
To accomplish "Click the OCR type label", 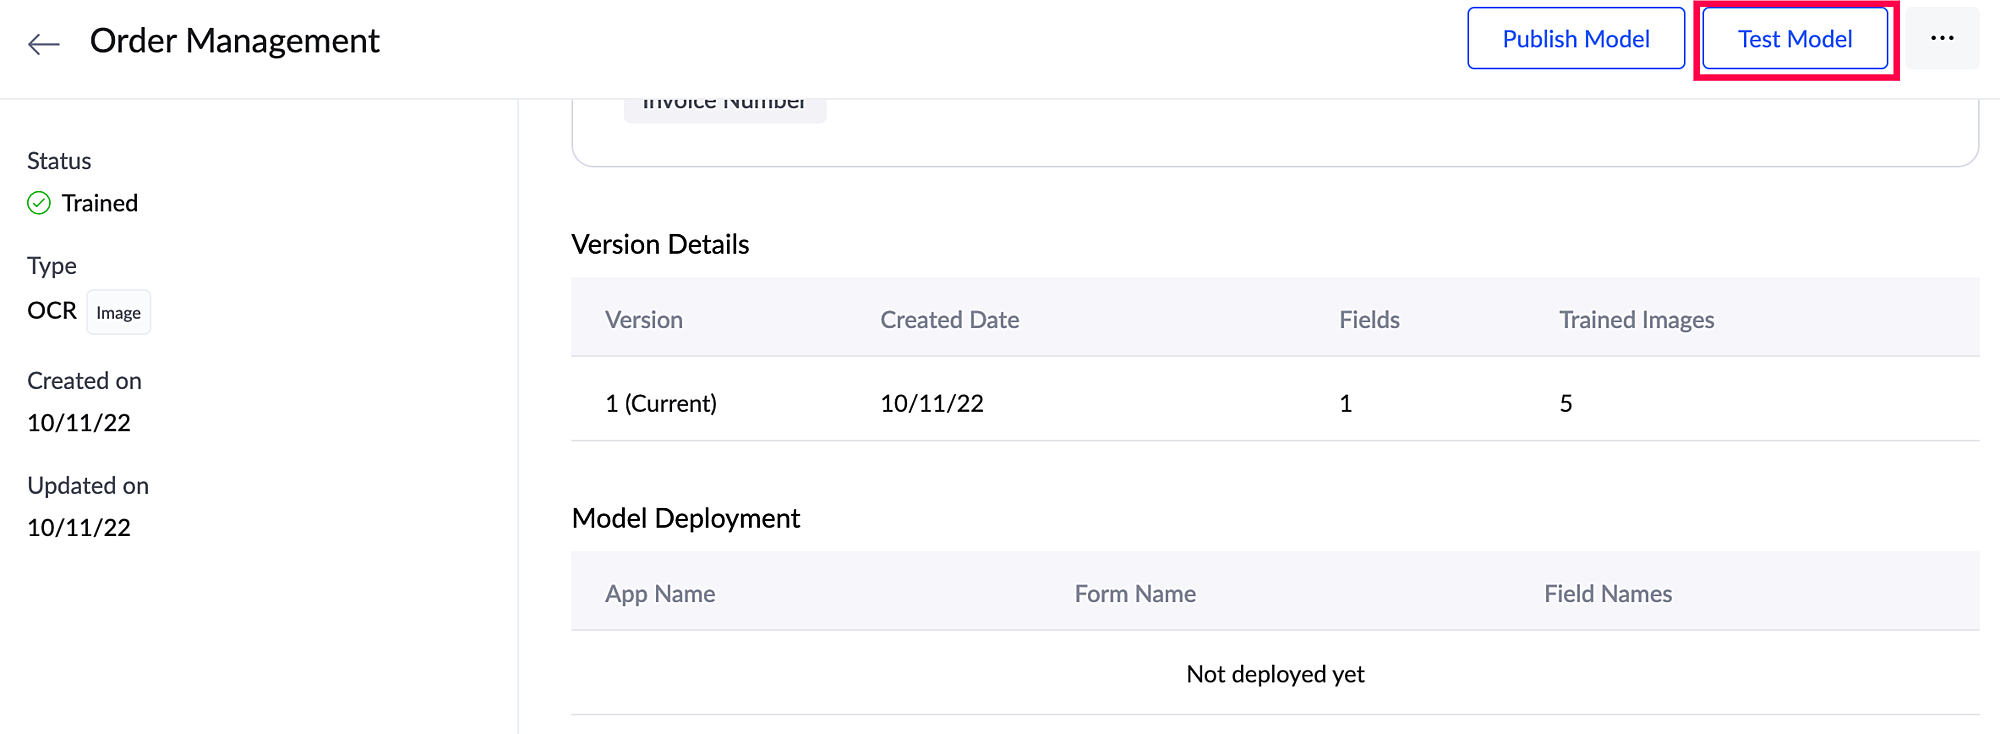I will 52,311.
